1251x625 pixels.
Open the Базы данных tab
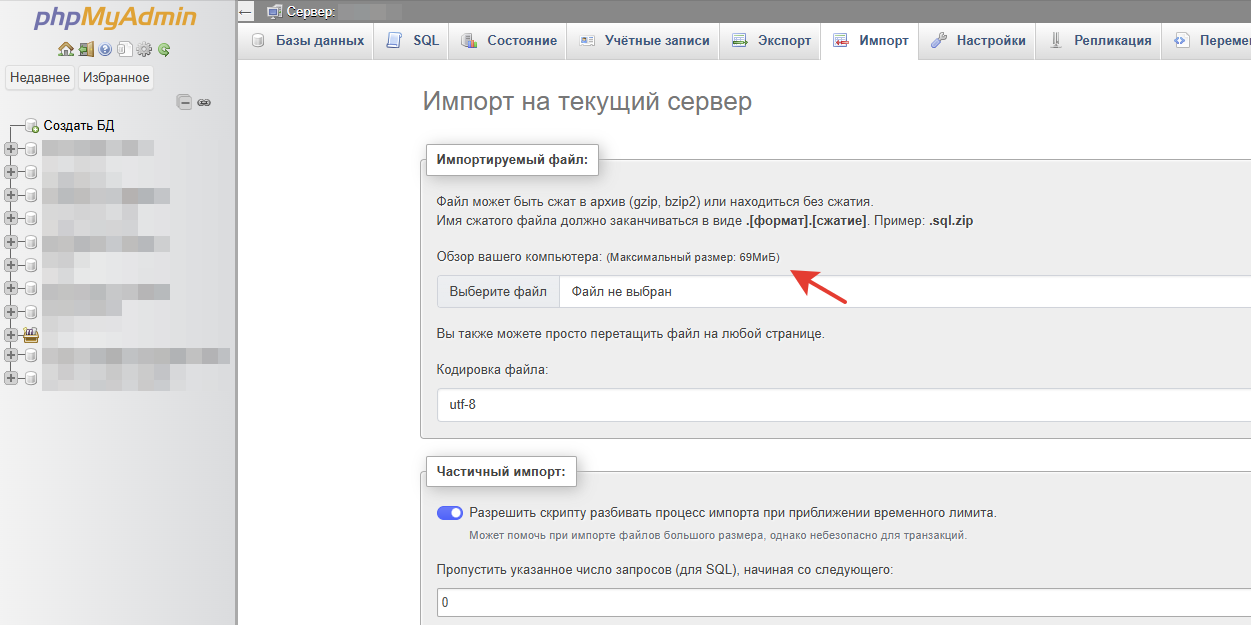pyautogui.click(x=306, y=41)
